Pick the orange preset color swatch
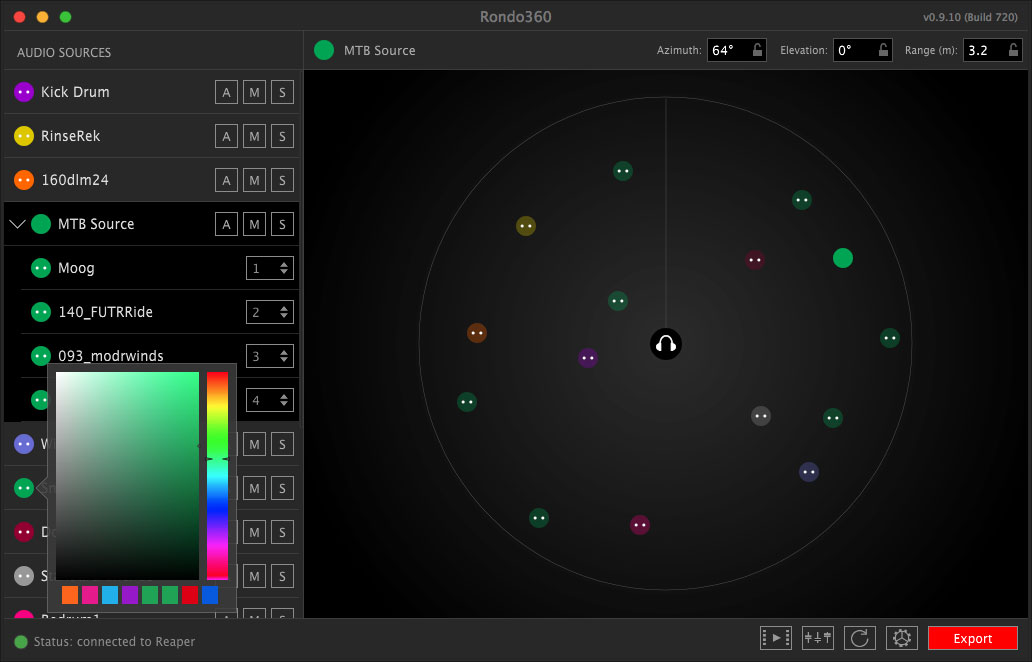This screenshot has width=1032, height=662. 70,595
